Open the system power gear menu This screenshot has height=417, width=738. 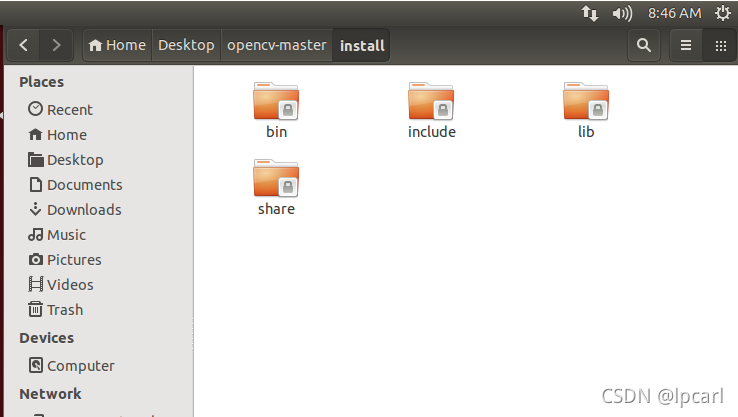(722, 13)
